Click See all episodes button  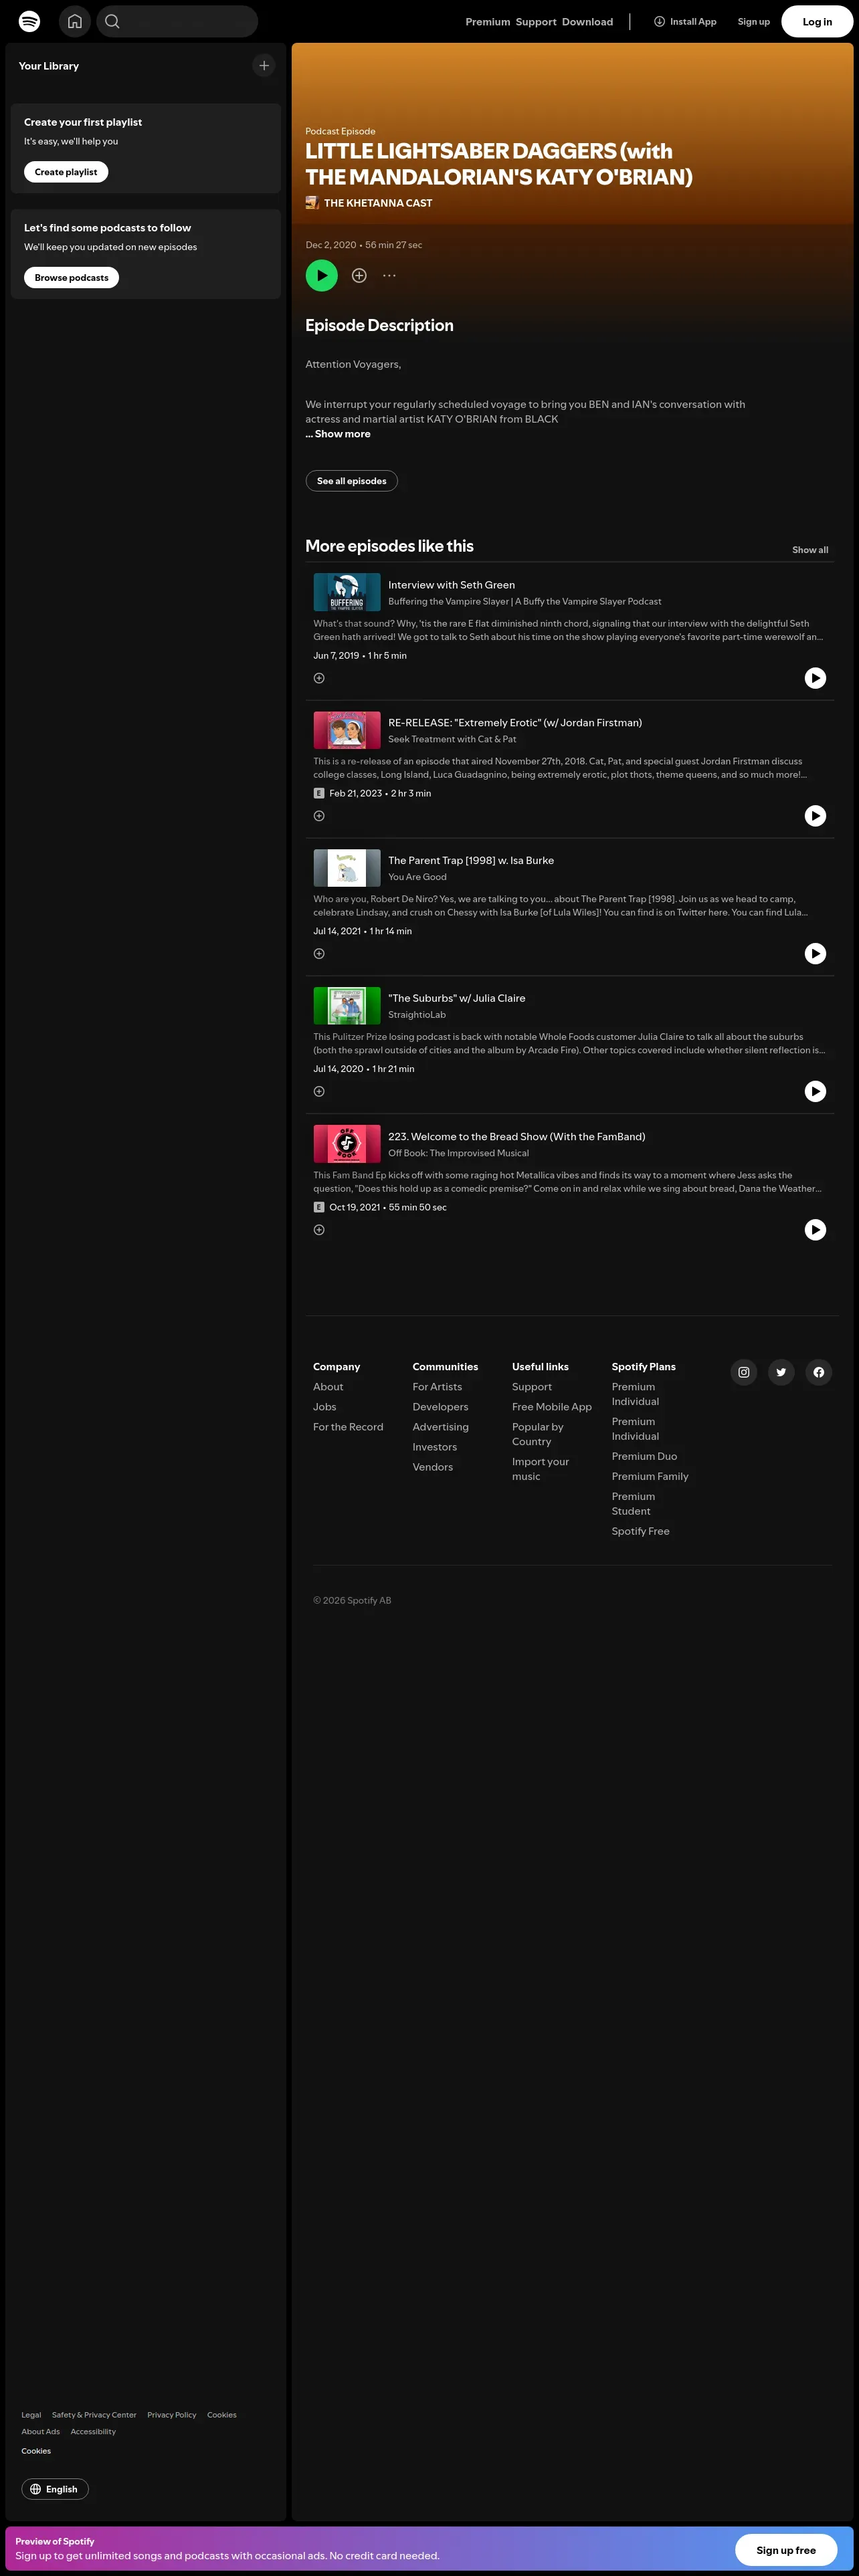pos(352,481)
